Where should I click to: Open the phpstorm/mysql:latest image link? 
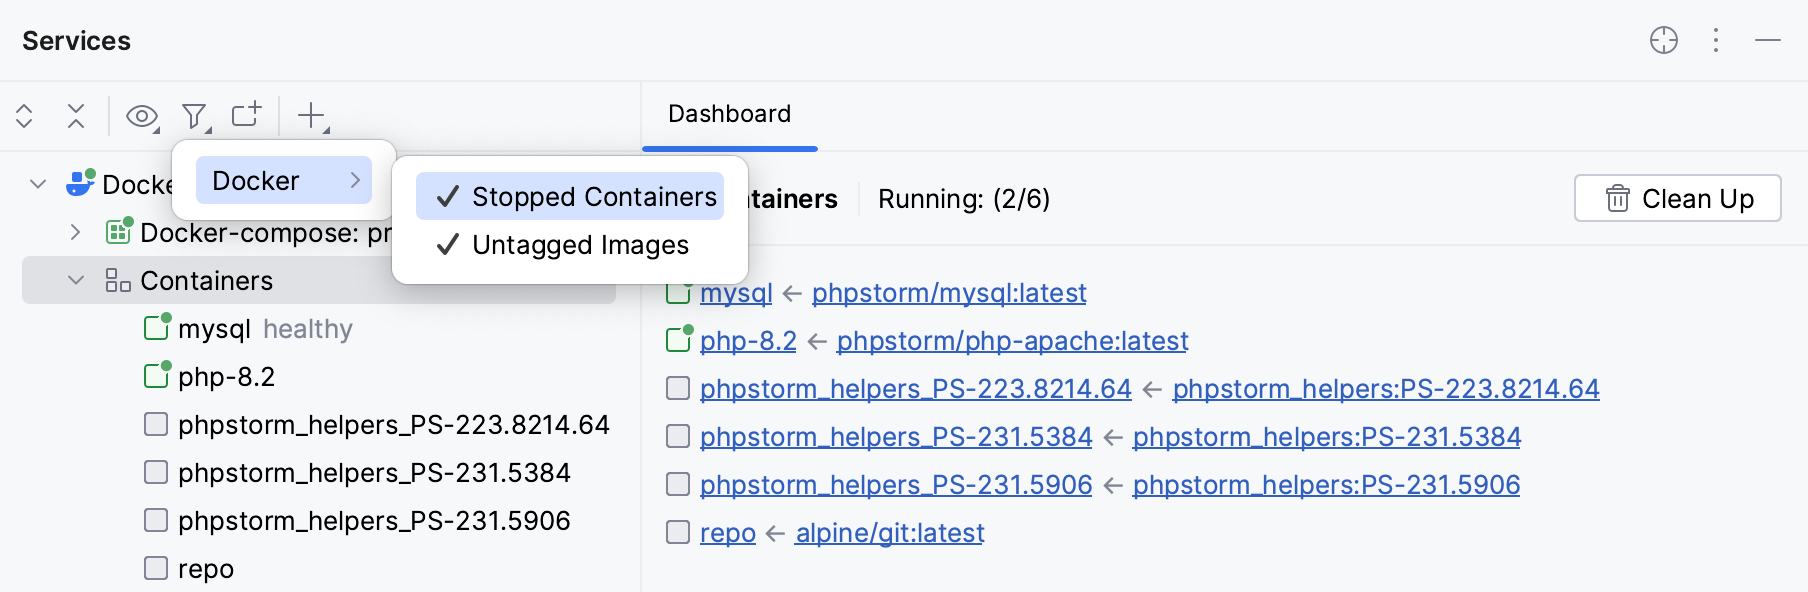coord(948,293)
